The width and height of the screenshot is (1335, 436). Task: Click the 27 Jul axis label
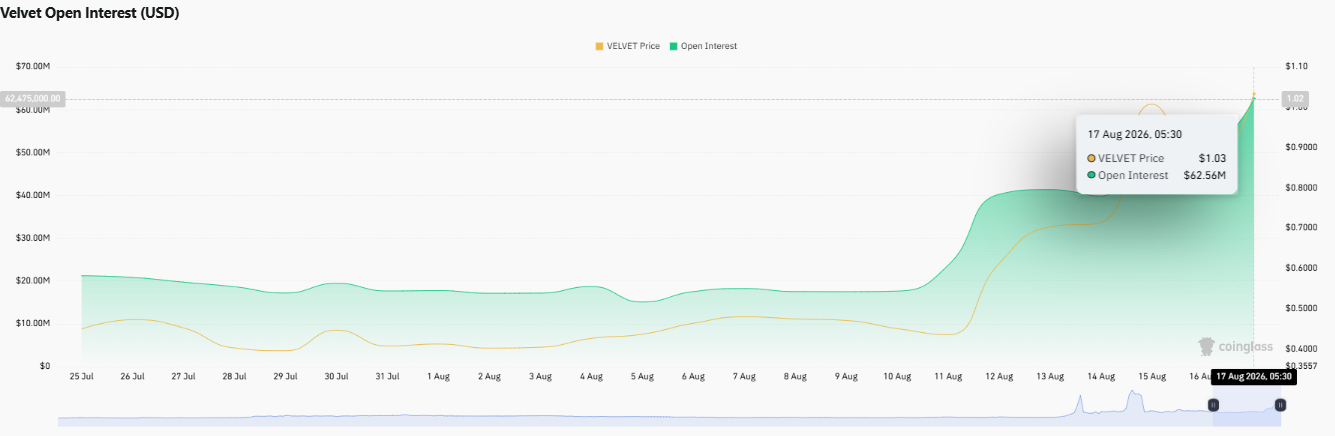(183, 377)
